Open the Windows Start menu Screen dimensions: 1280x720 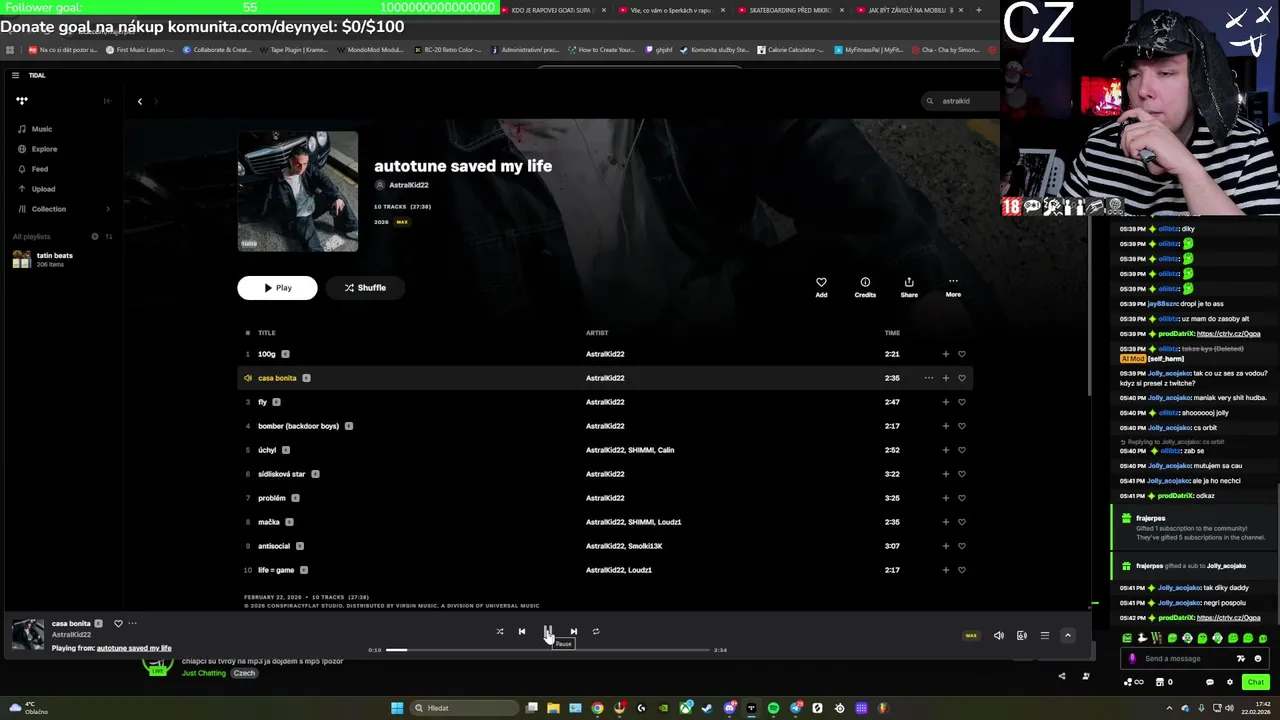397,708
